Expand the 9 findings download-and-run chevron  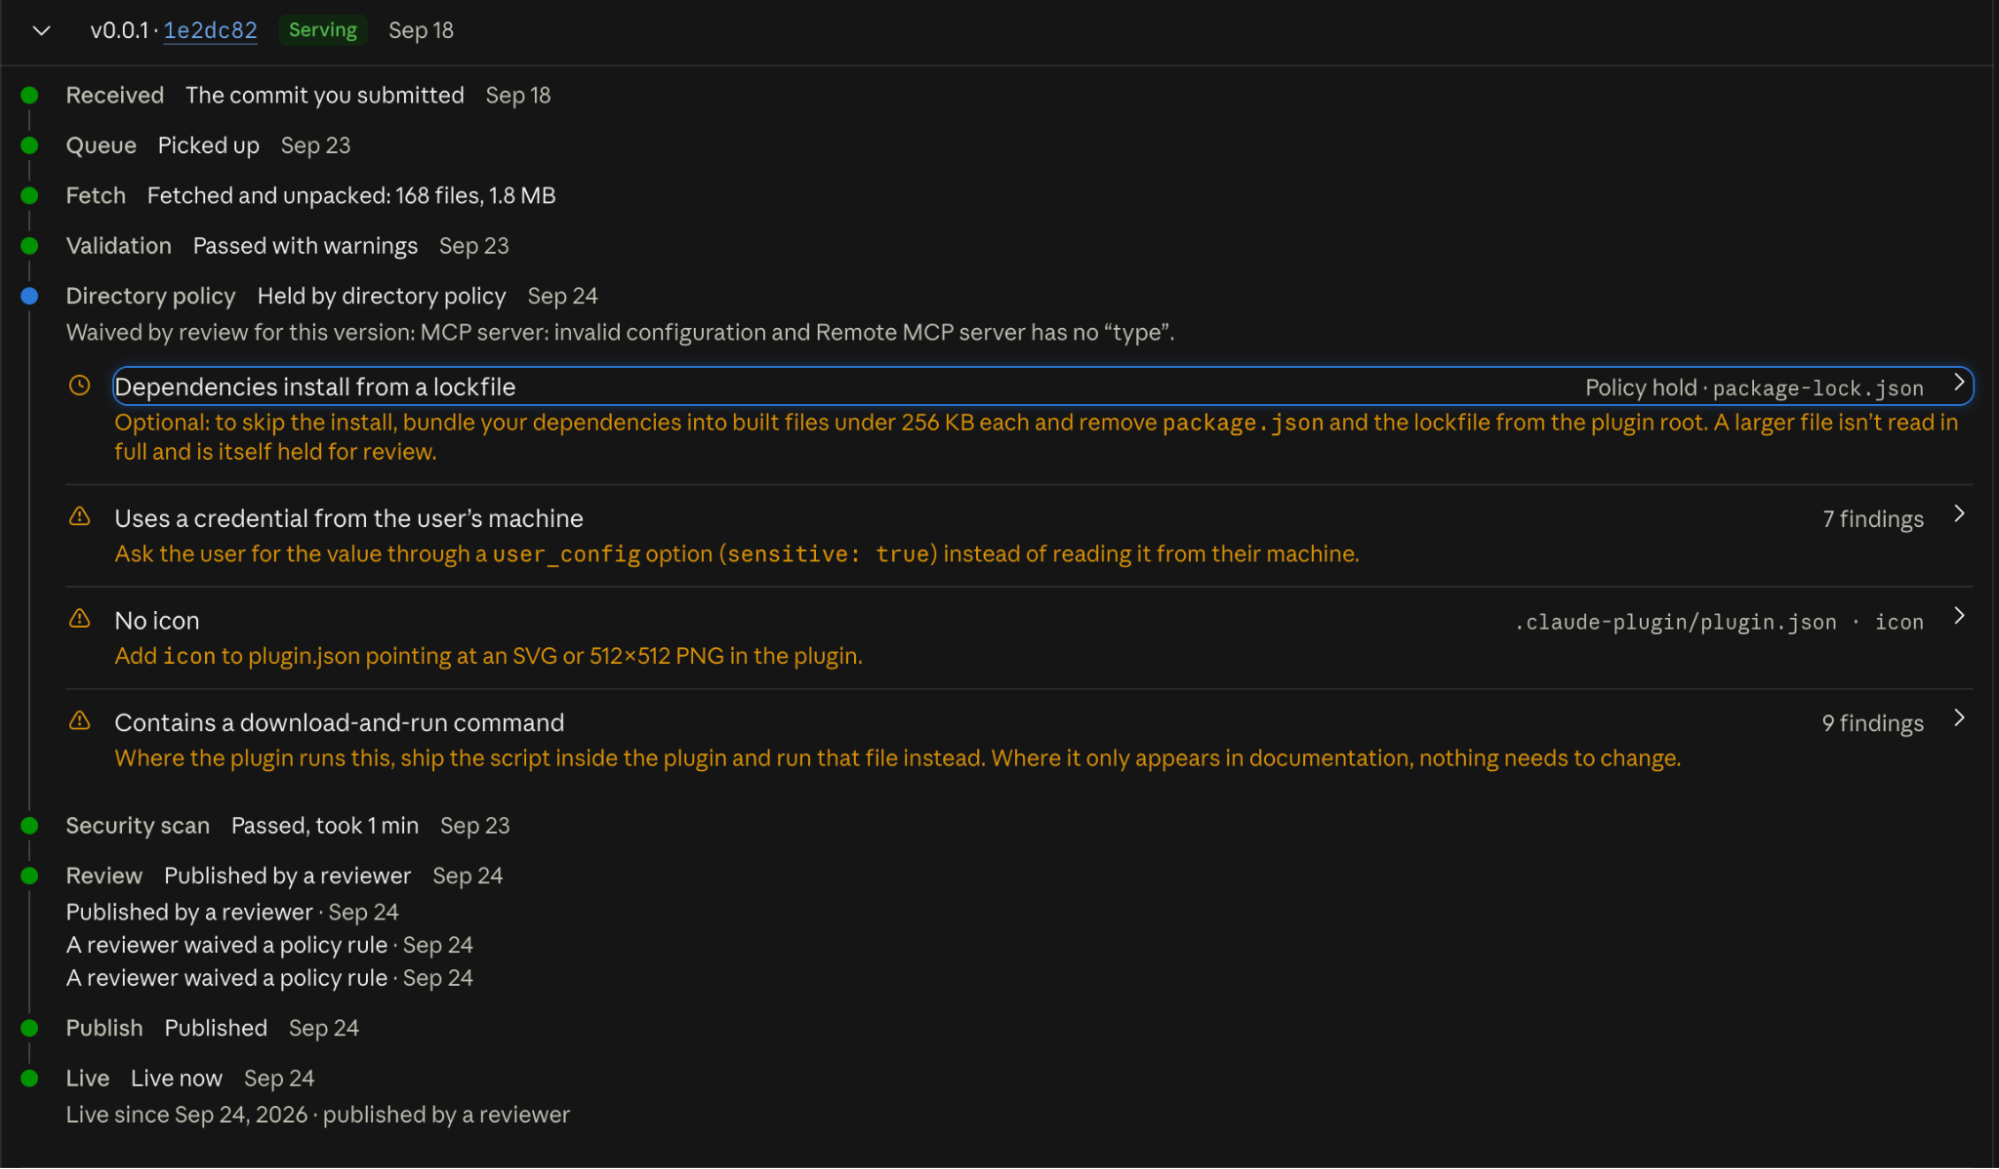click(1959, 719)
